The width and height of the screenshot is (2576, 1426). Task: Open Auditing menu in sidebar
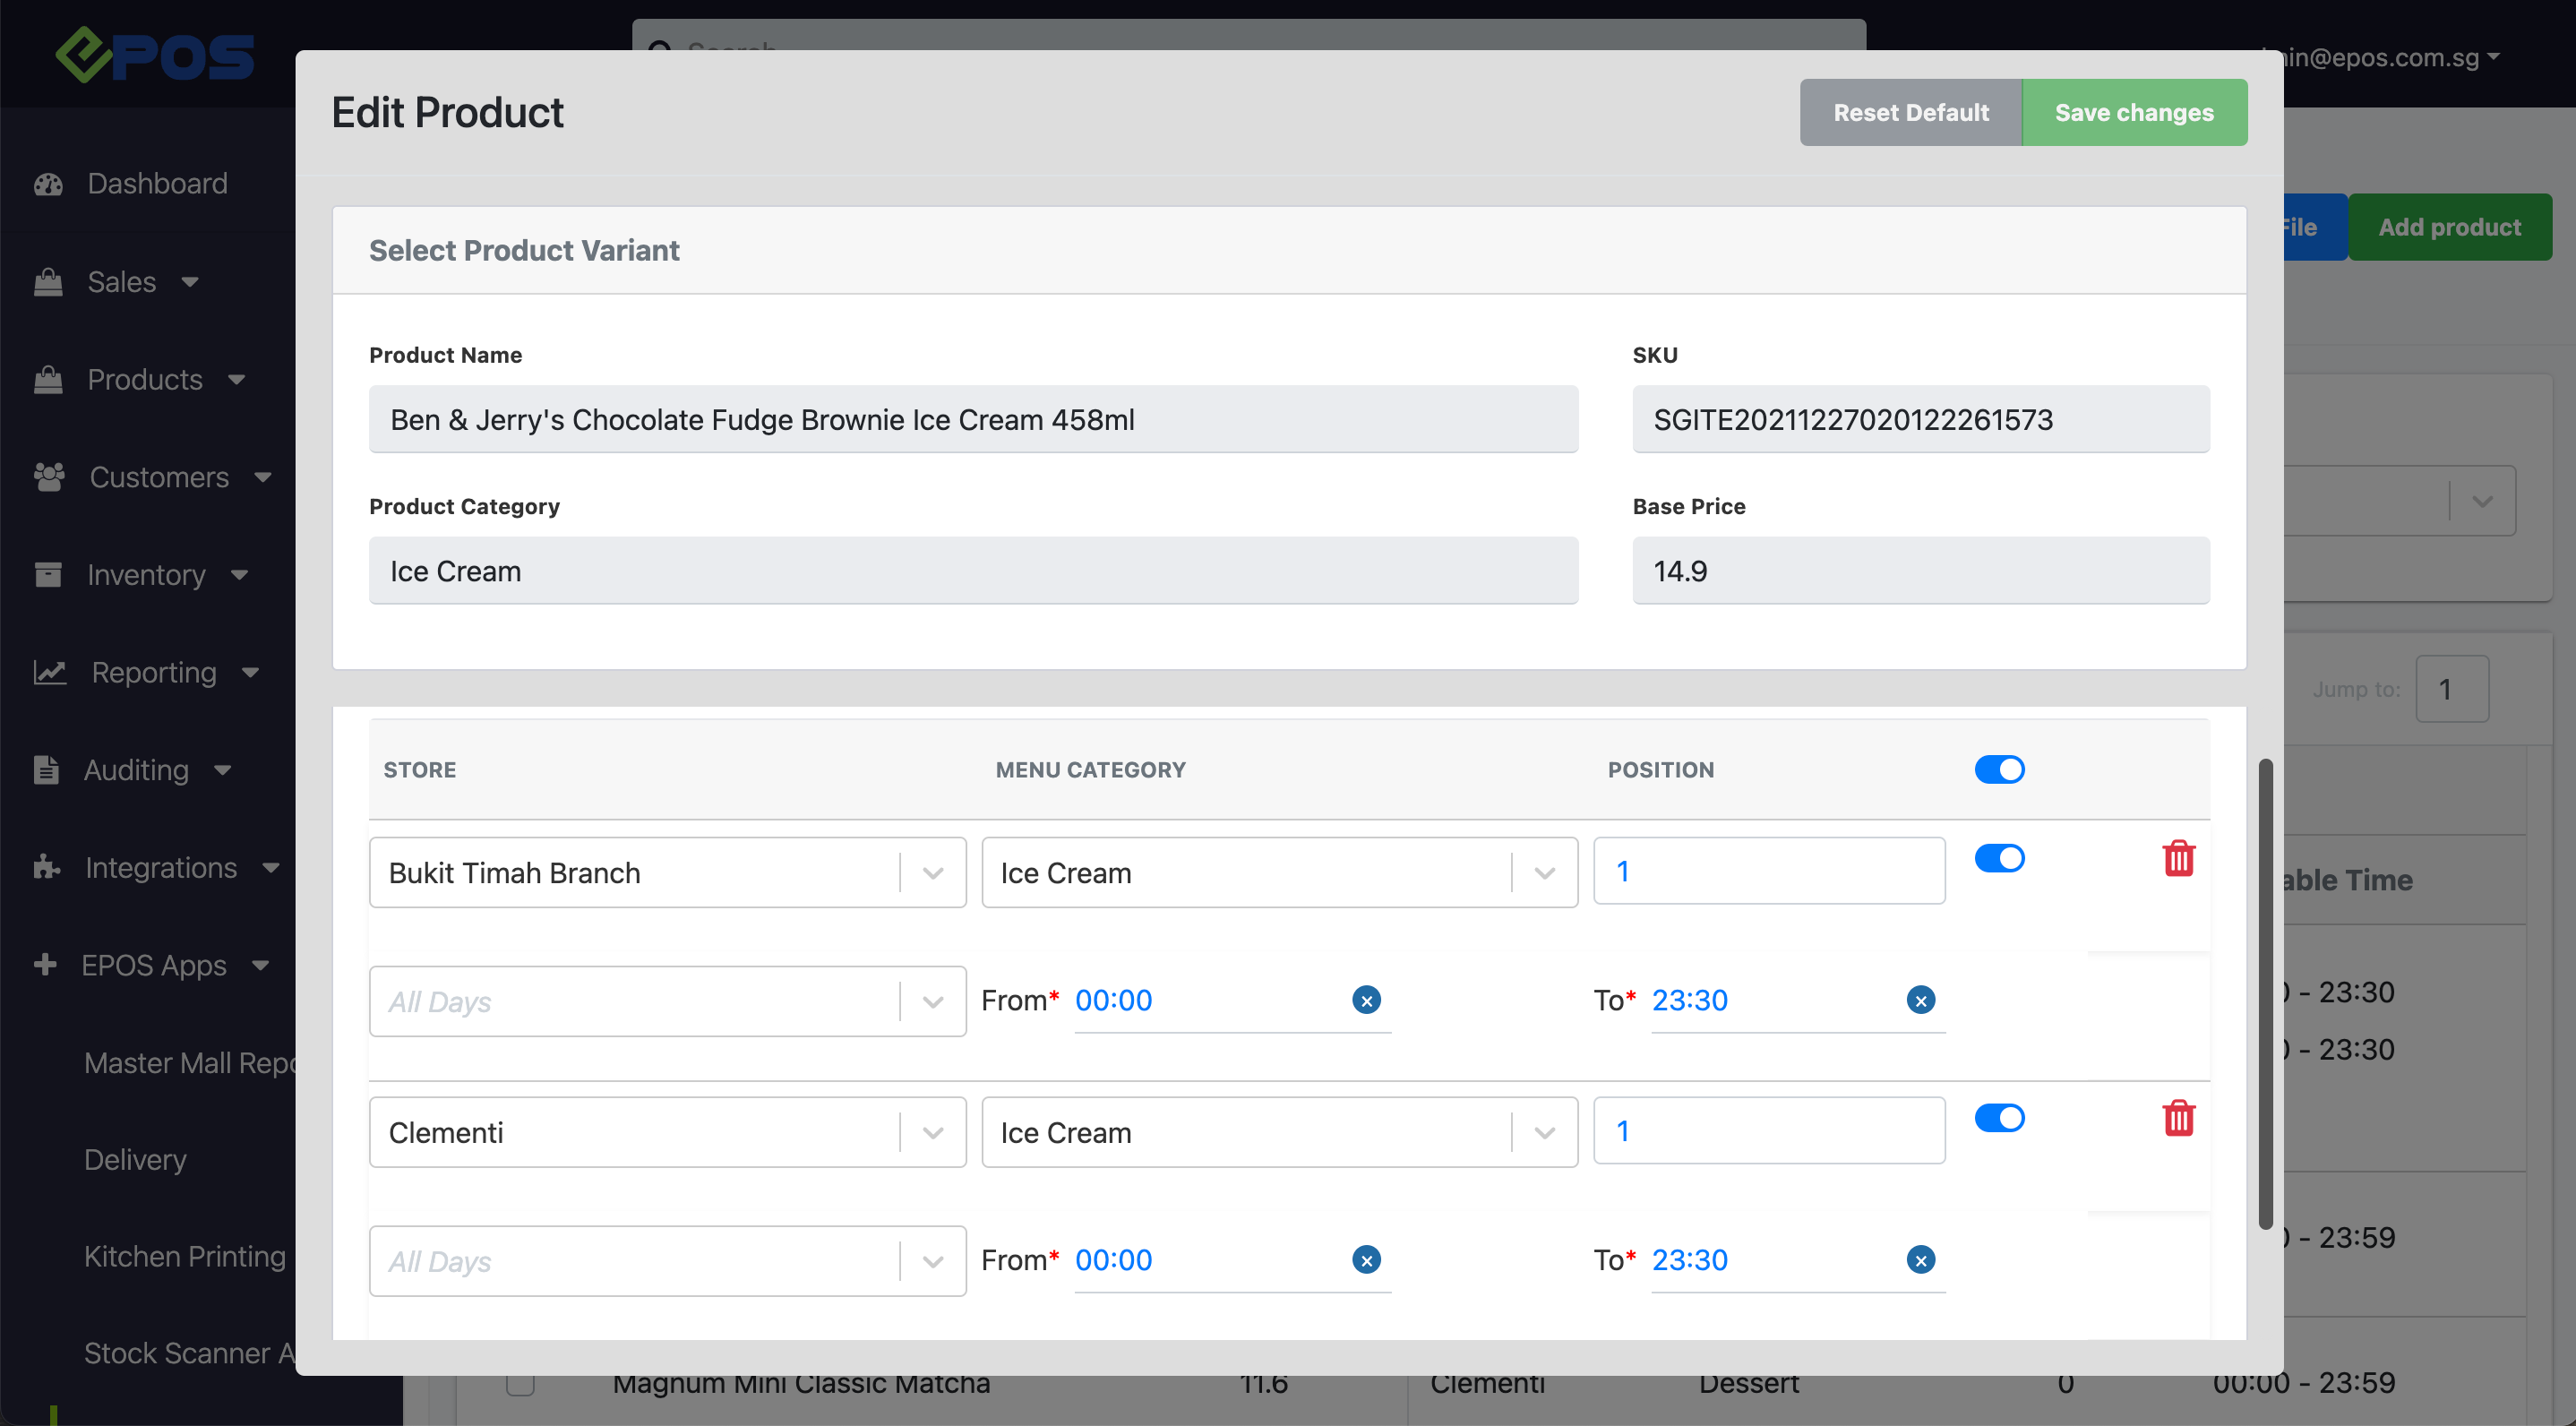coord(136,770)
